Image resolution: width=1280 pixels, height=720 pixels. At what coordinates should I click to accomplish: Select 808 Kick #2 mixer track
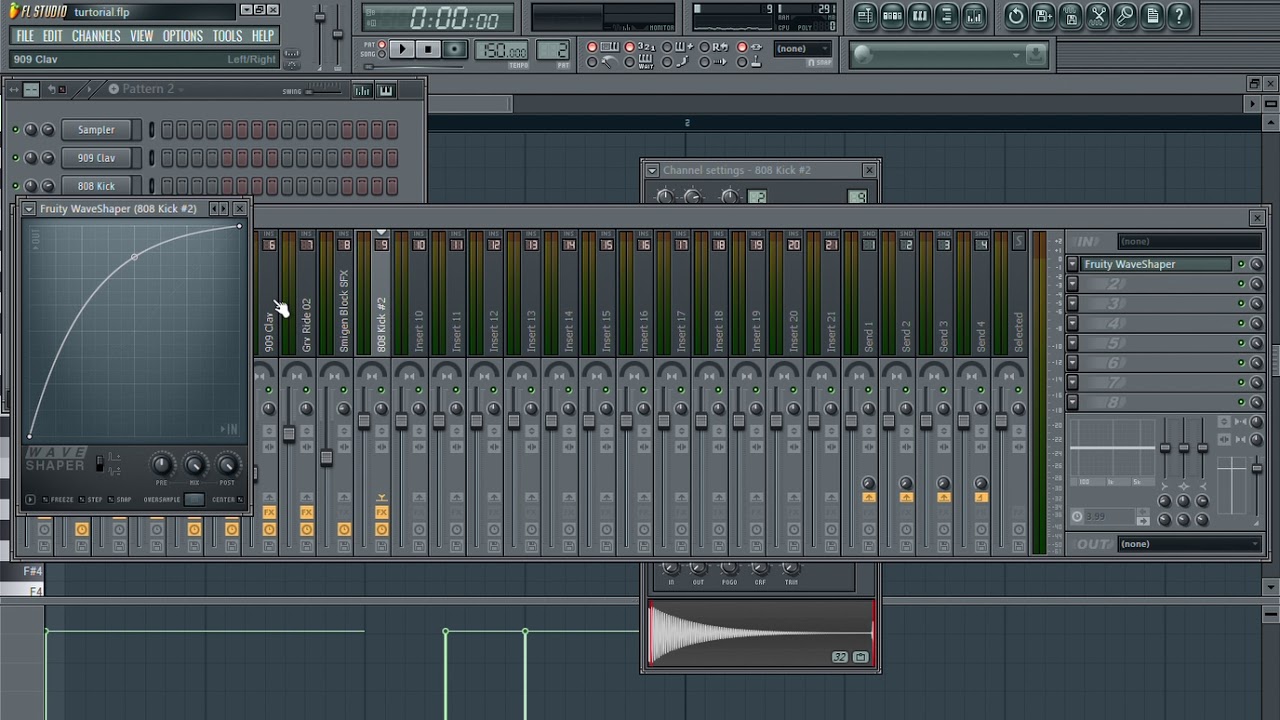click(381, 324)
